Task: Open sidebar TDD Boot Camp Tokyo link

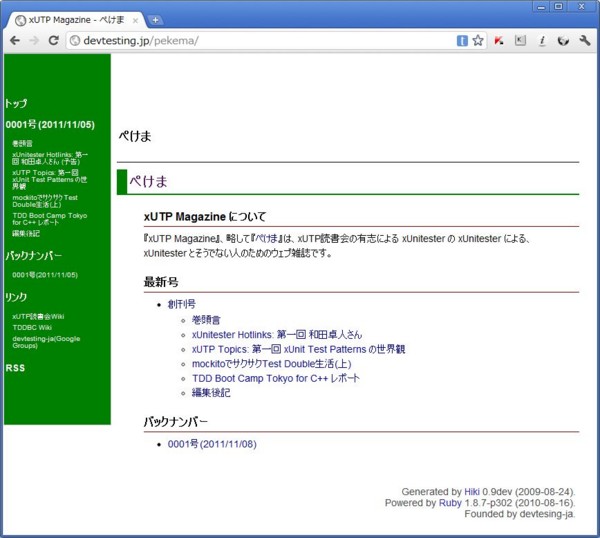Action: pyautogui.click(x=49, y=219)
